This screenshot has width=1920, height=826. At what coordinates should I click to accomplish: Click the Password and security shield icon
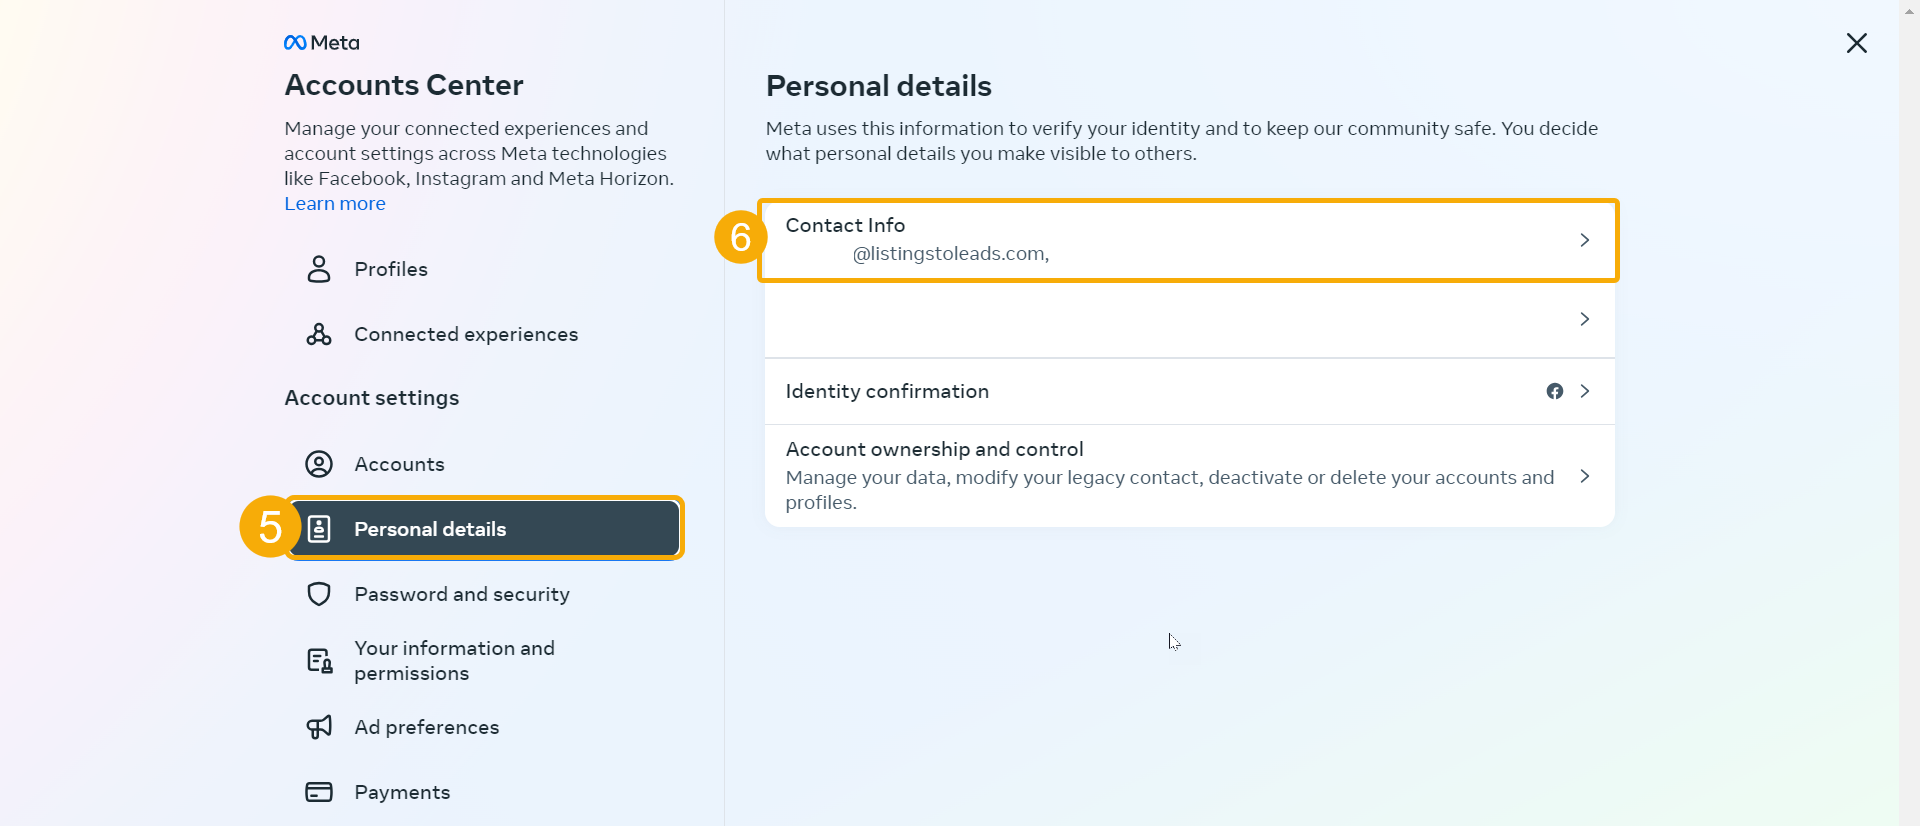[x=319, y=594]
